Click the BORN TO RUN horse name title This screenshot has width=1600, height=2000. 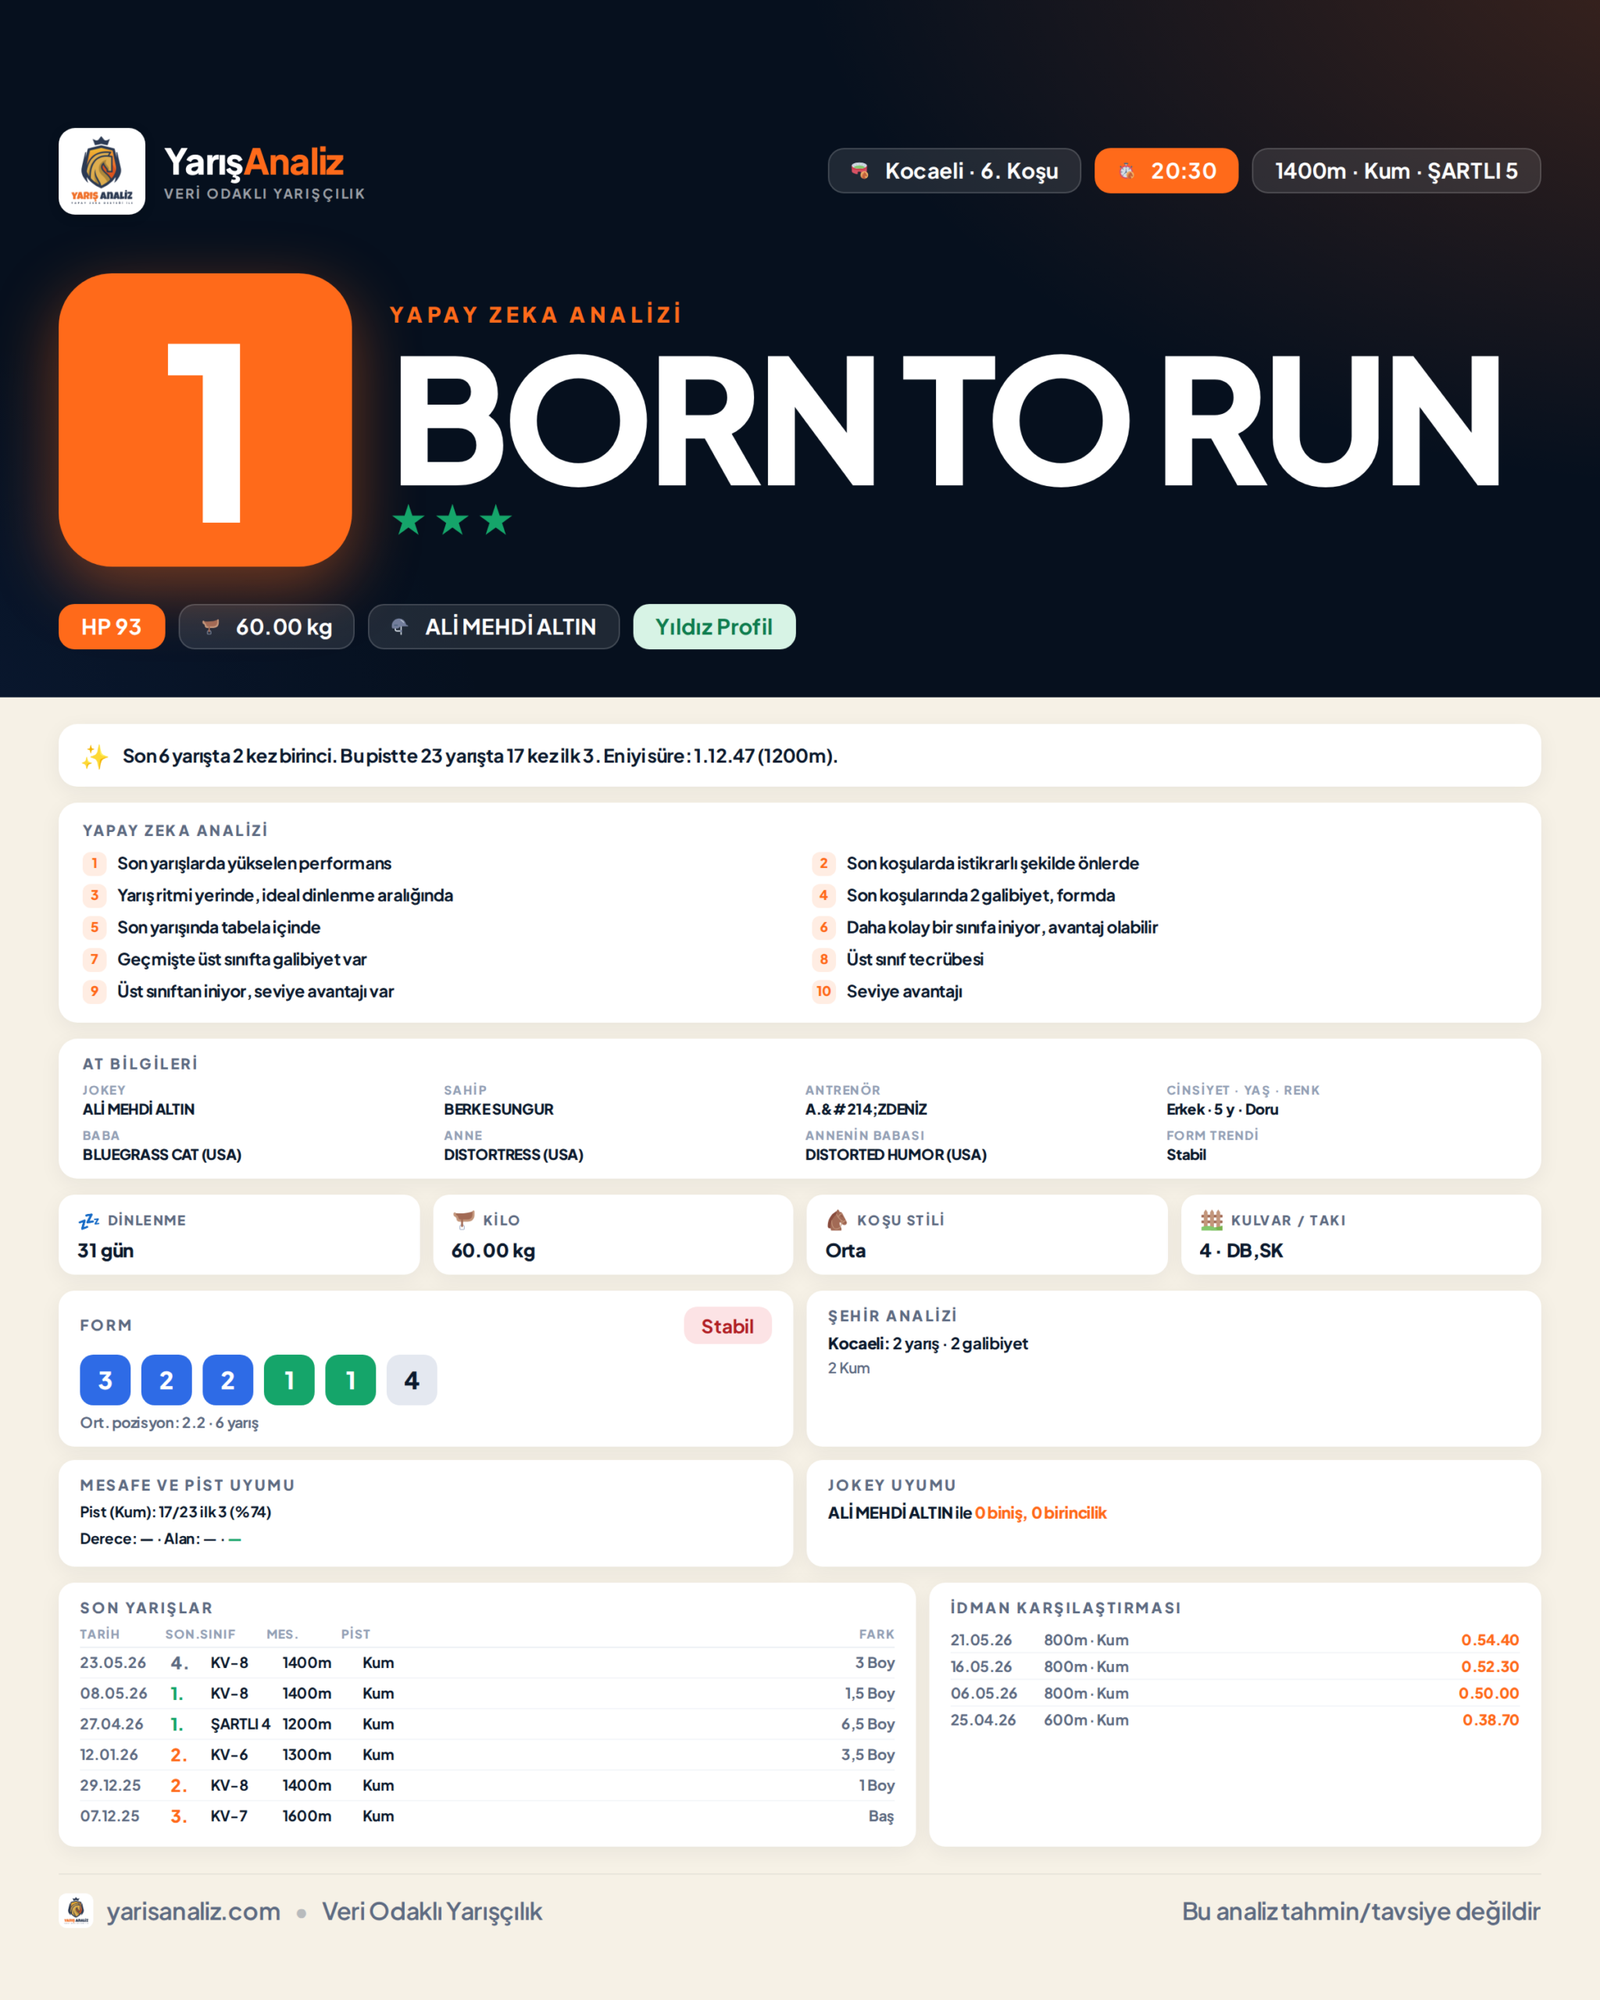point(948,420)
